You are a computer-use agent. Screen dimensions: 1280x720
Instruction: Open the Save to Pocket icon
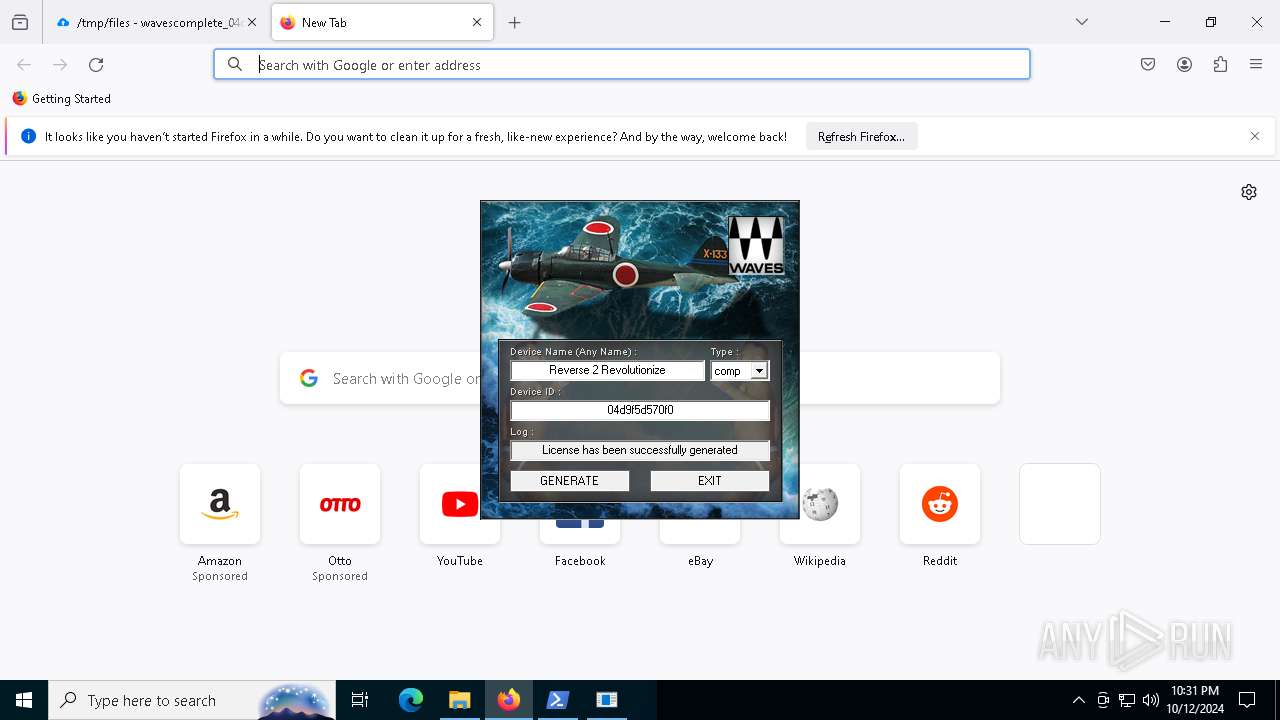[1148, 65]
